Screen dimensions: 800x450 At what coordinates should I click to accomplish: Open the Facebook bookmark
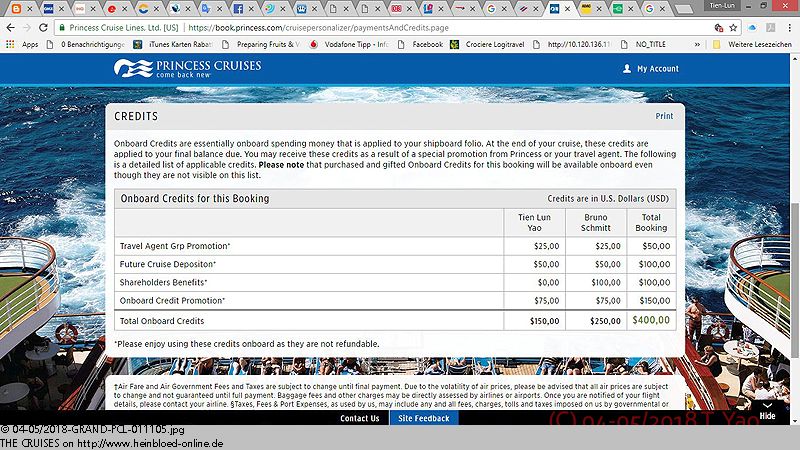tap(420, 44)
